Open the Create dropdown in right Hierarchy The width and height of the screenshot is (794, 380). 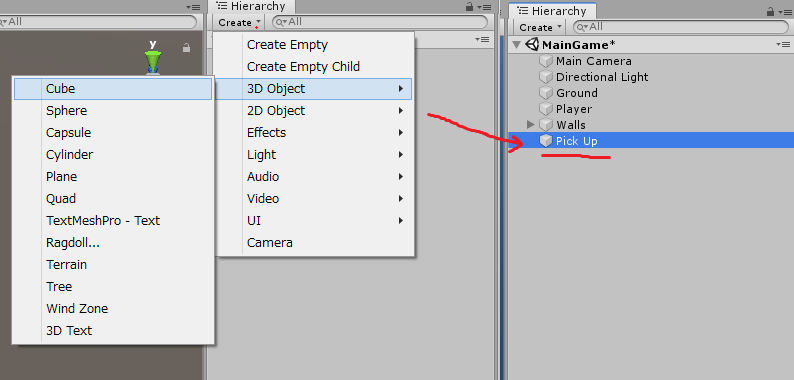coord(540,27)
